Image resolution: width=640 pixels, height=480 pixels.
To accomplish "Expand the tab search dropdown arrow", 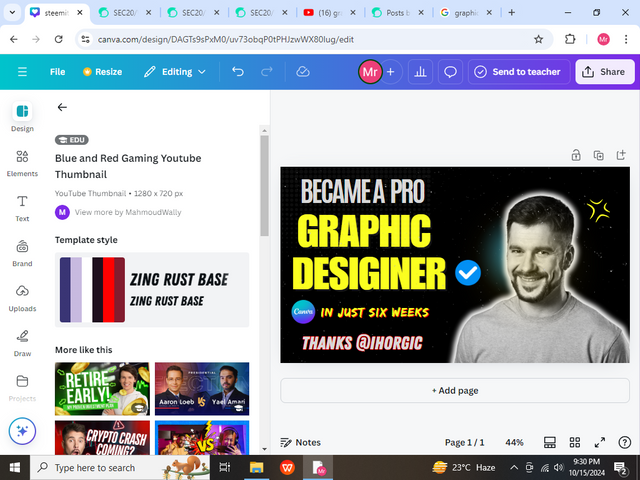I will click(12, 13).
